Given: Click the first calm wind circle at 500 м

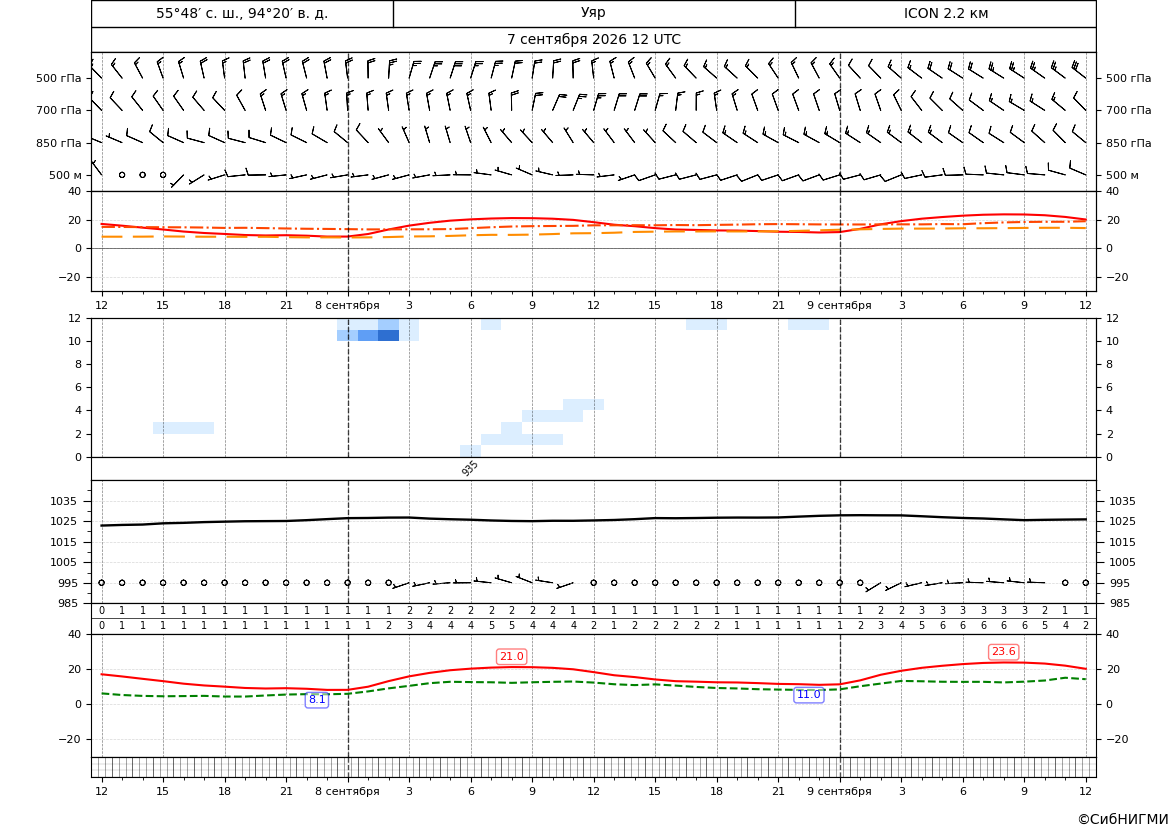Looking at the screenshot, I should click(x=122, y=175).
